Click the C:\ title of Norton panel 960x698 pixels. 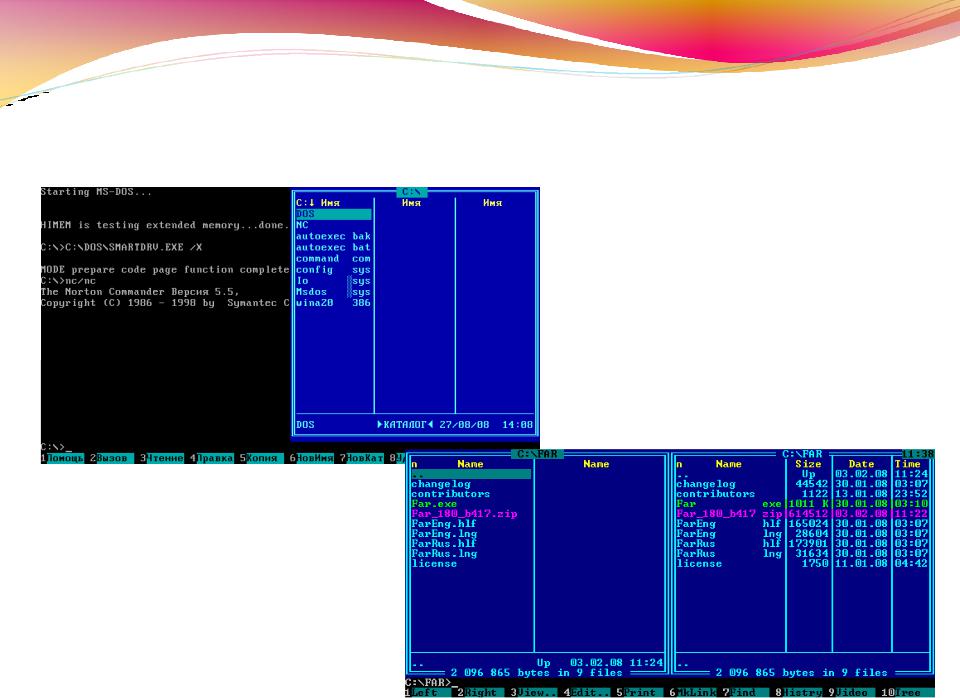point(411,192)
